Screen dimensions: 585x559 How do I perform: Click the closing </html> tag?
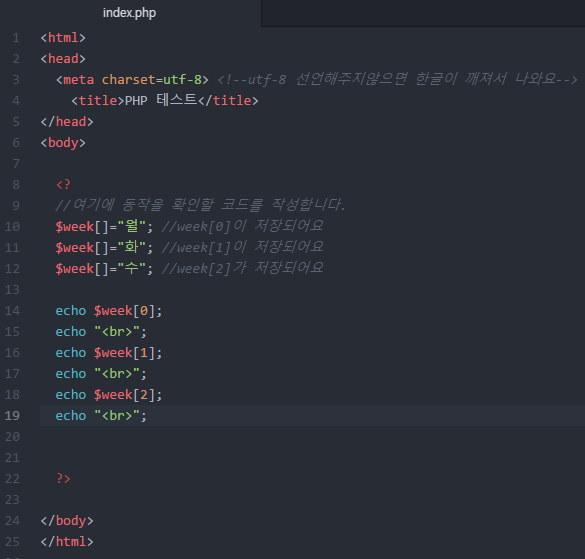tap(67, 541)
